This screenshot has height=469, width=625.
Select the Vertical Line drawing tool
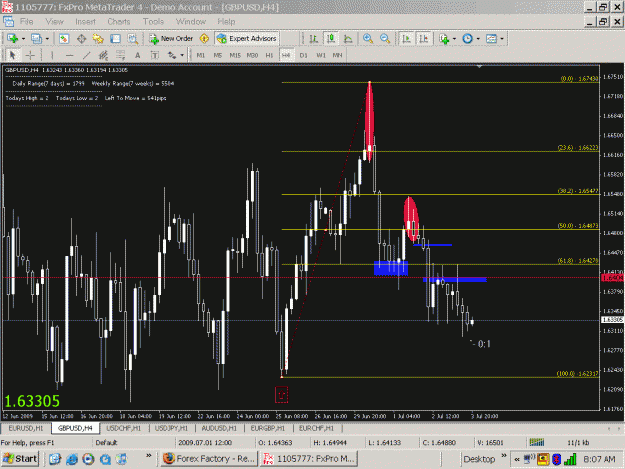point(52,55)
